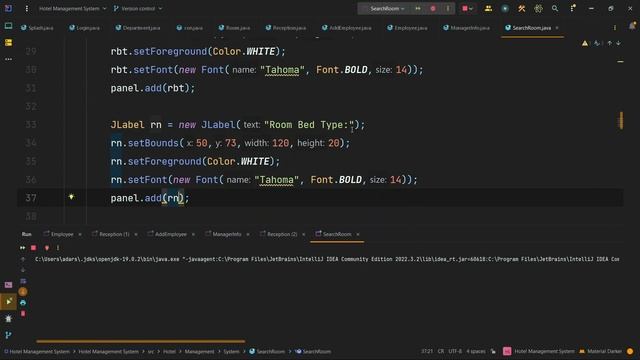The image size is (640, 360).
Task: Switch to Department.java tab
Action: (138, 28)
